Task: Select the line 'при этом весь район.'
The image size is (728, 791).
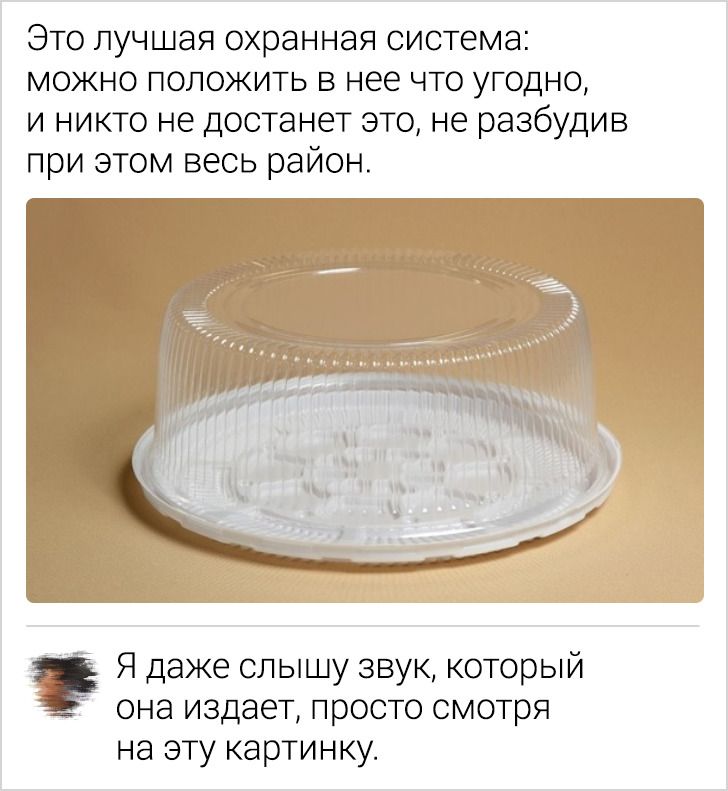Action: pyautogui.click(x=199, y=161)
